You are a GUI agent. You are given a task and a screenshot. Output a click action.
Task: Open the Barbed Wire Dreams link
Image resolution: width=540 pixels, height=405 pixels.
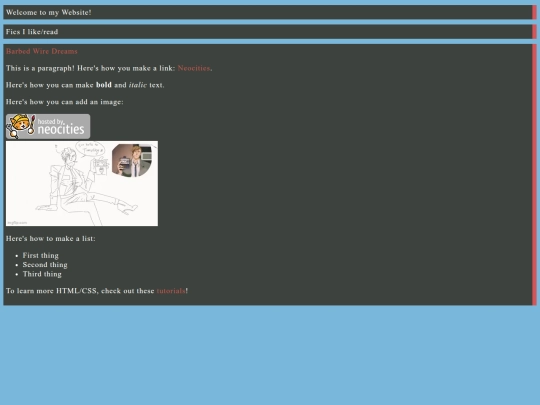click(x=42, y=51)
